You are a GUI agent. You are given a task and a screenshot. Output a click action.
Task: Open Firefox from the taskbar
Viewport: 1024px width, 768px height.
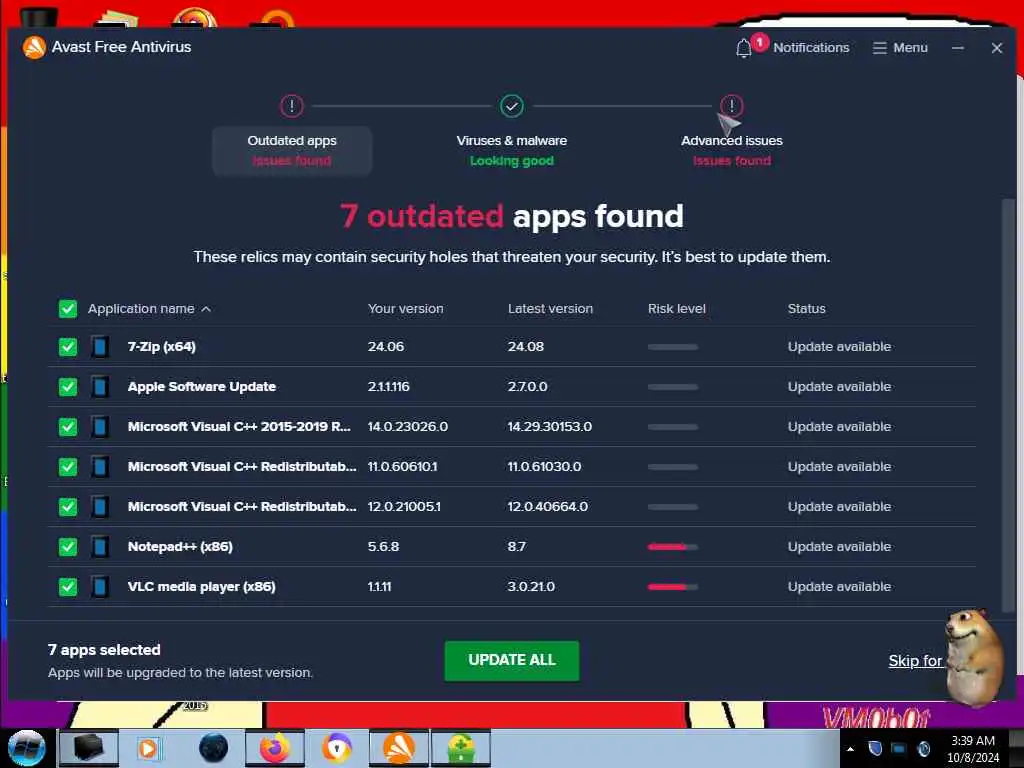click(x=274, y=748)
